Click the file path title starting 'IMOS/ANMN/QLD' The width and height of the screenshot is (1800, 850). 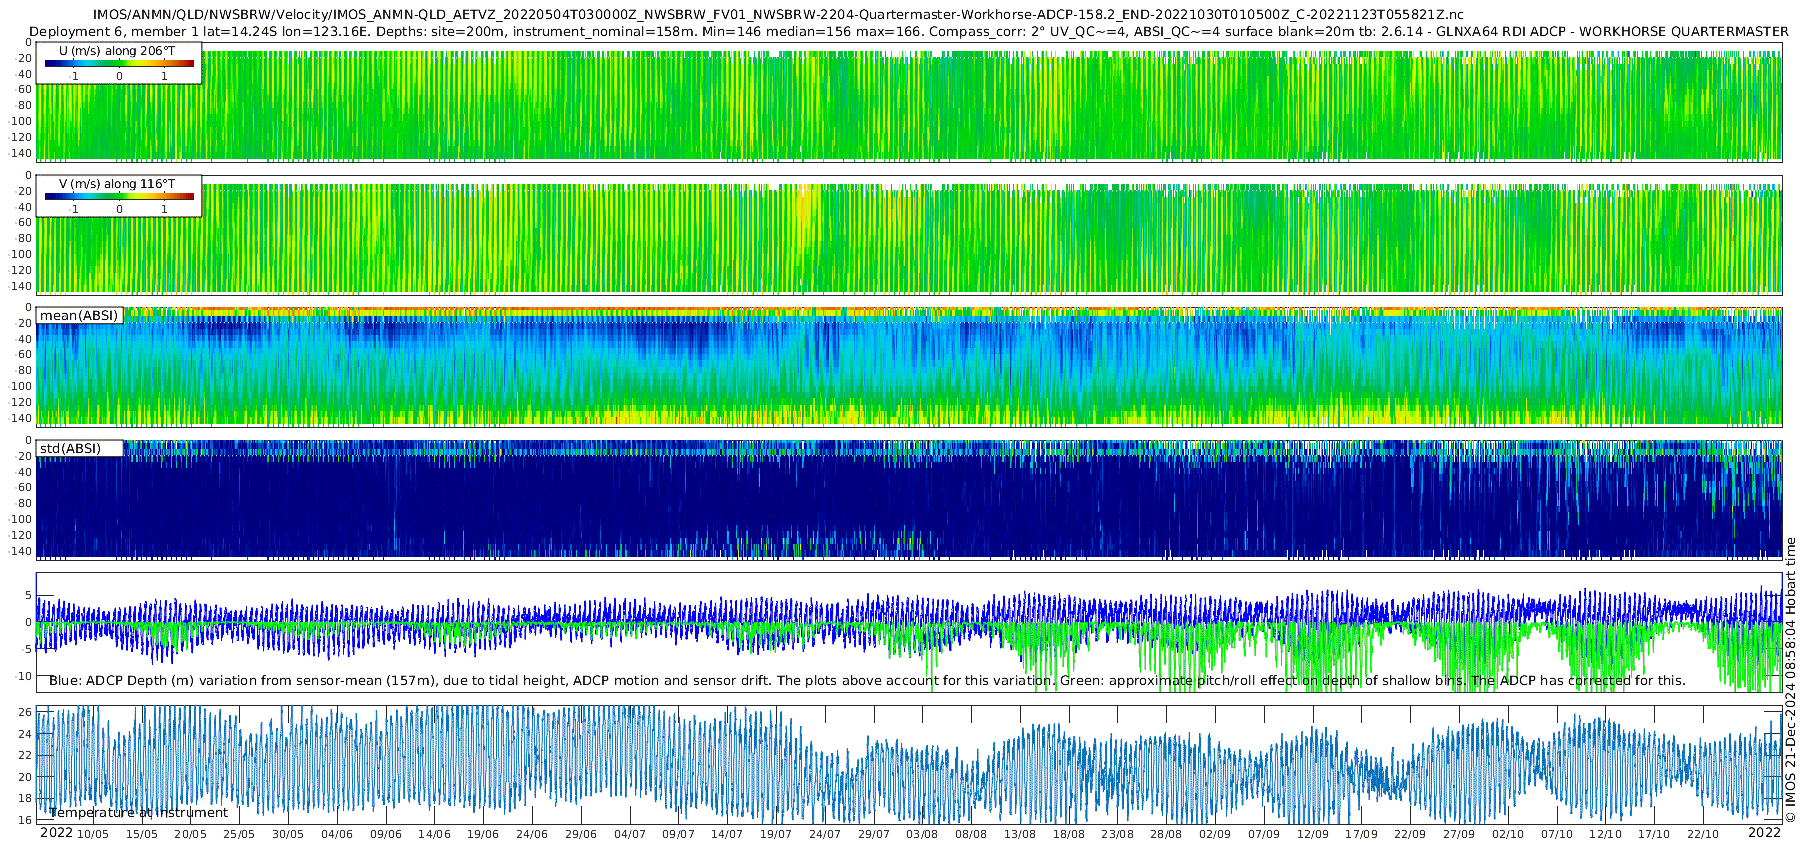point(778,14)
